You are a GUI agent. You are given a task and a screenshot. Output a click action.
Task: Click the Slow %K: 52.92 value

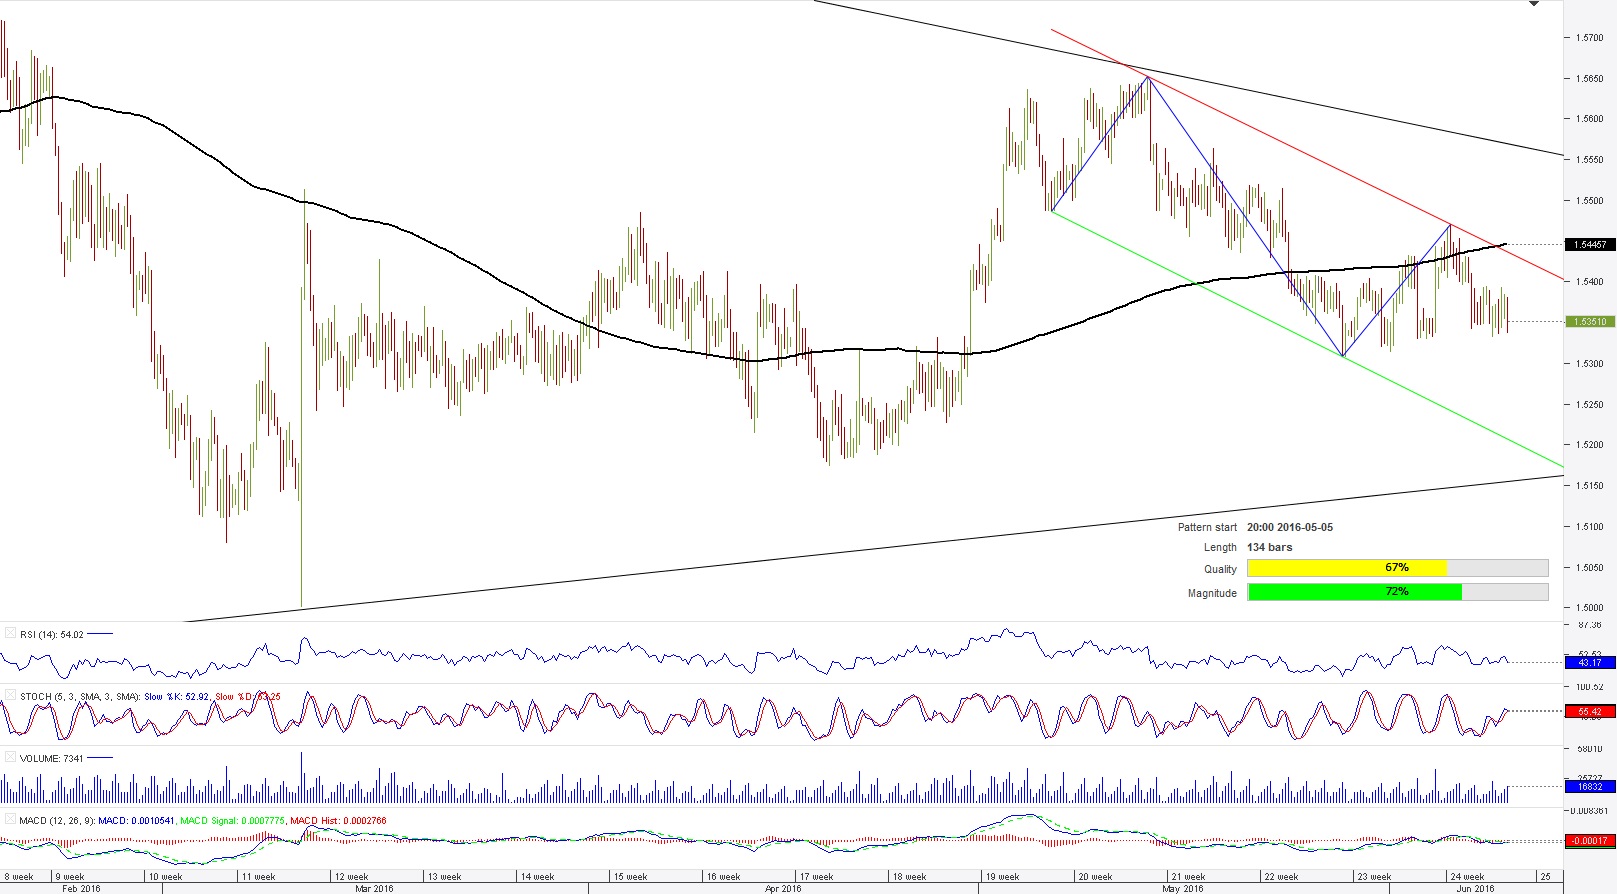[177, 696]
